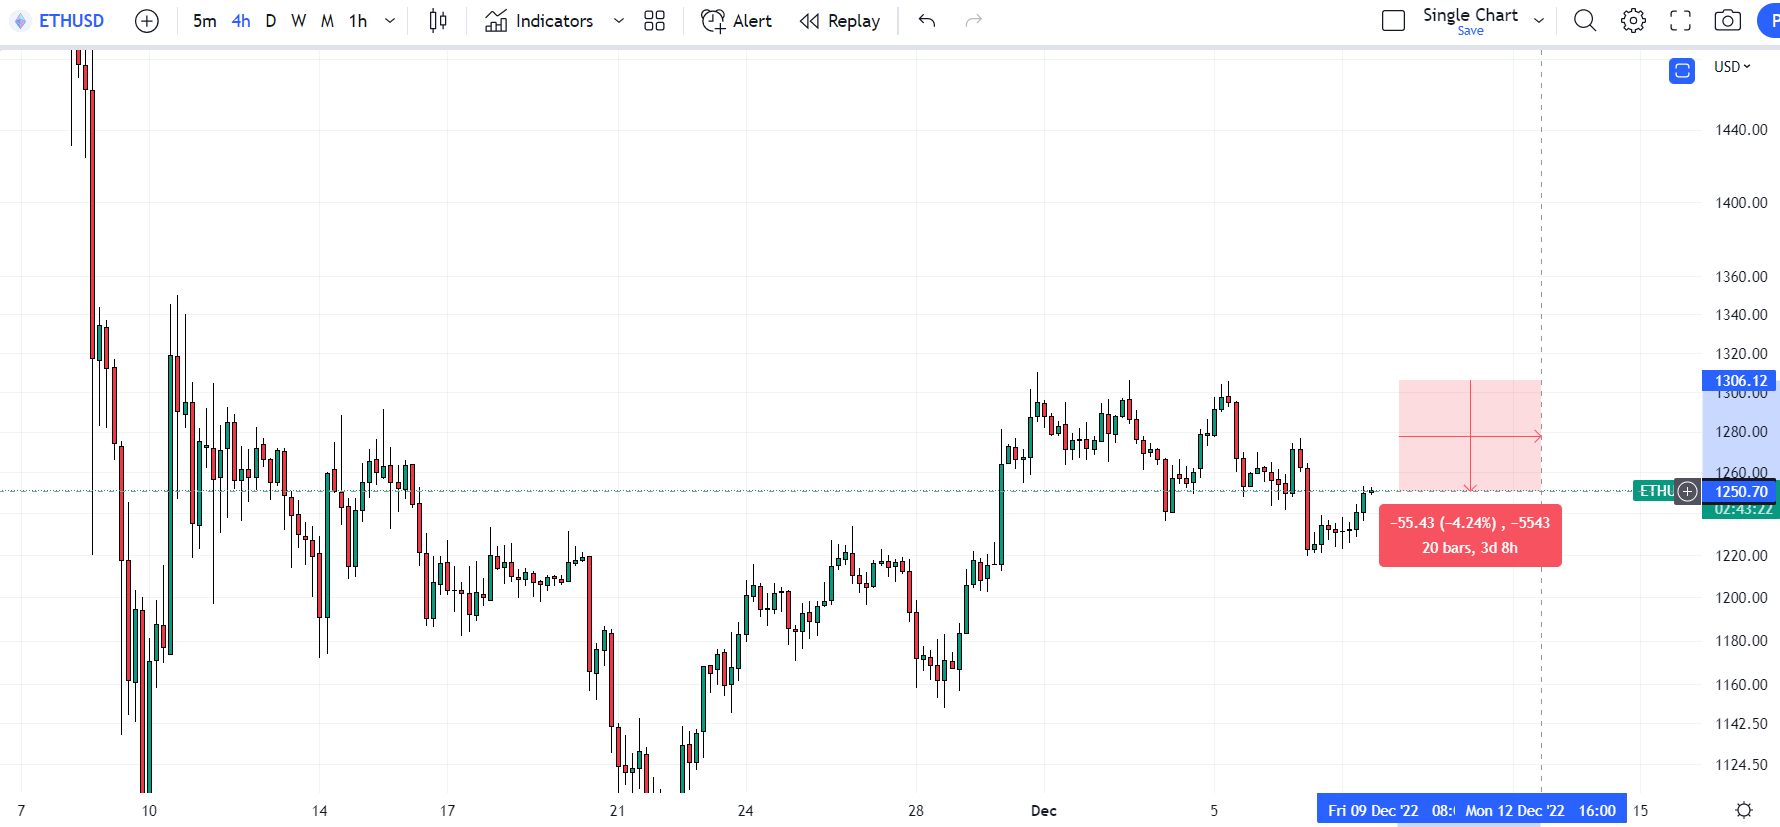Click the add symbol plus icon
Image resolution: width=1780 pixels, height=827 pixels.
[147, 21]
